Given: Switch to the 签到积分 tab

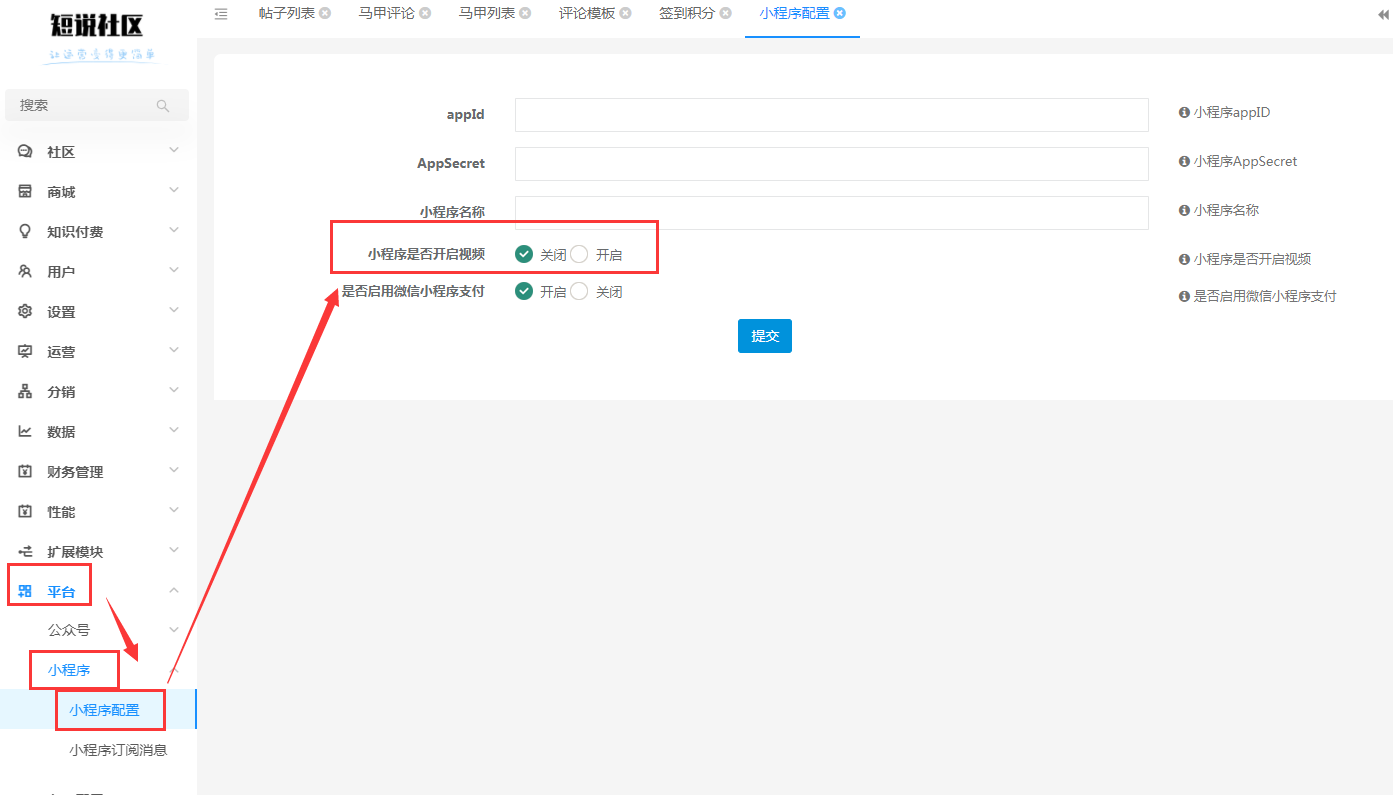Looking at the screenshot, I should [x=686, y=13].
